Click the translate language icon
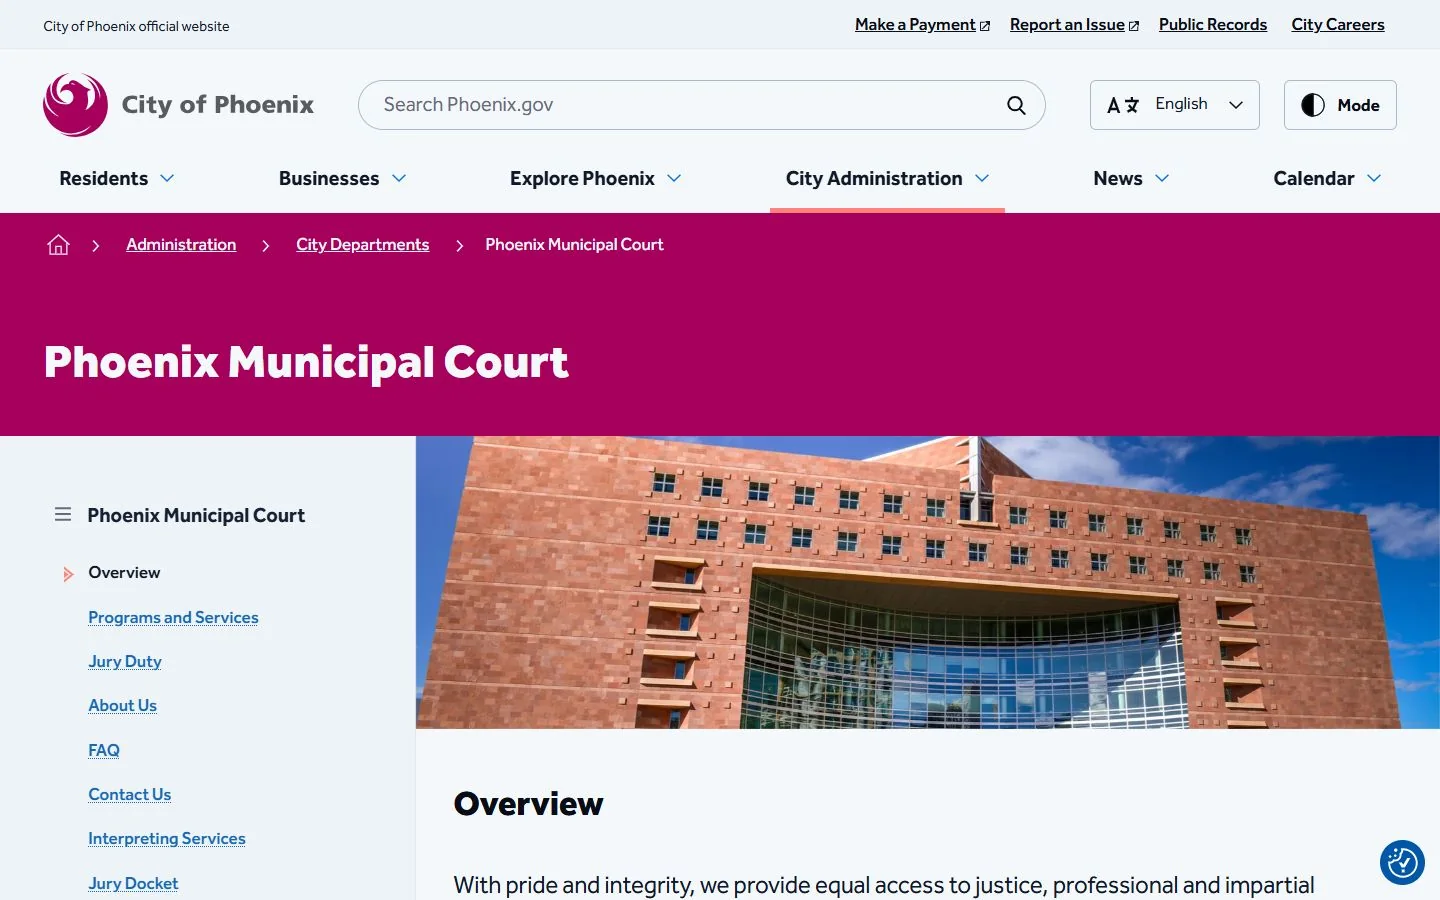1440x900 pixels. (x=1123, y=105)
